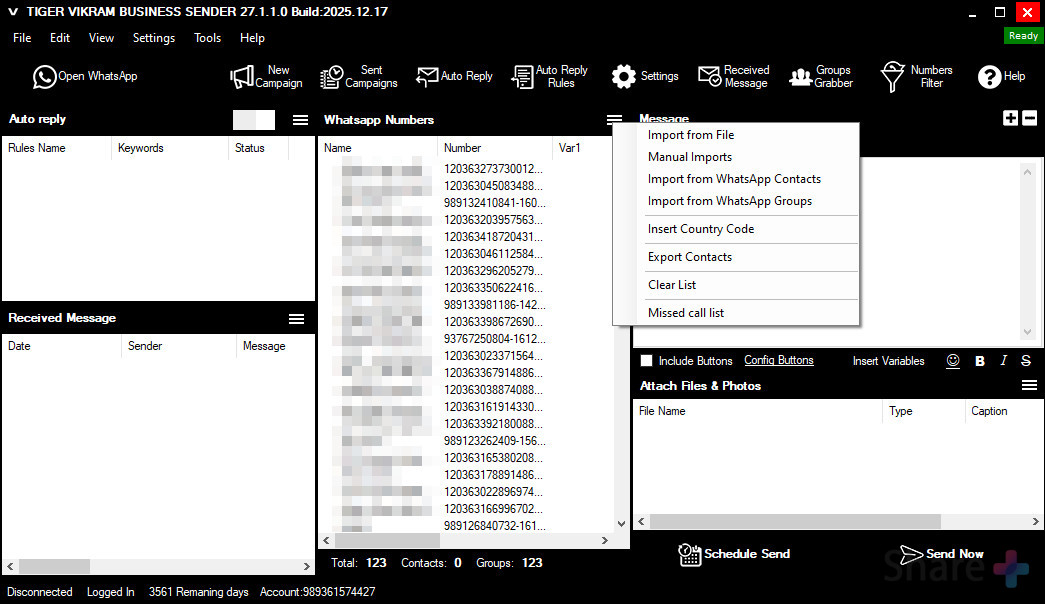
Task: Open the File menu
Action: point(22,38)
